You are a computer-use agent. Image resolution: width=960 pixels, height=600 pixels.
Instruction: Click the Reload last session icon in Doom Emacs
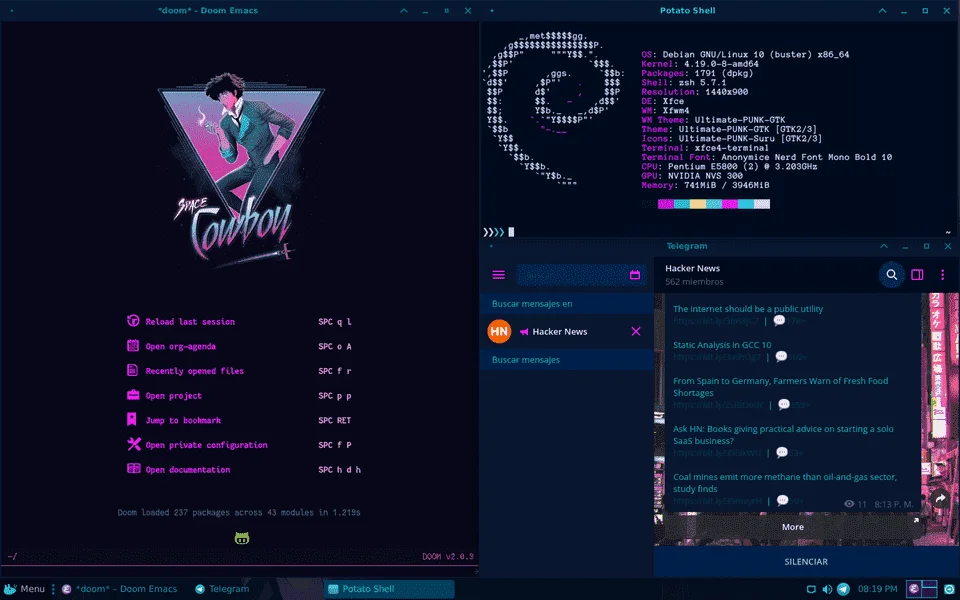133,321
